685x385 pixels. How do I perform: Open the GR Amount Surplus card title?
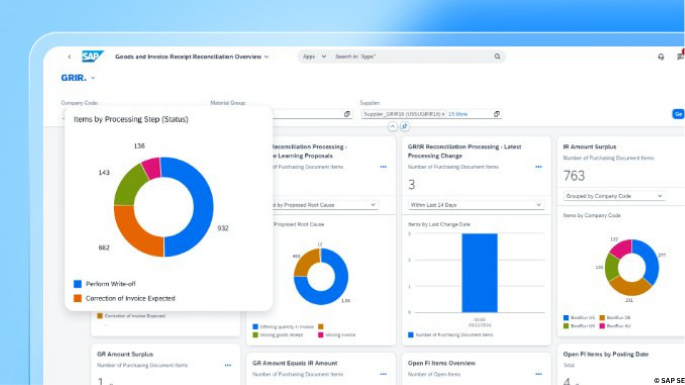pos(125,354)
